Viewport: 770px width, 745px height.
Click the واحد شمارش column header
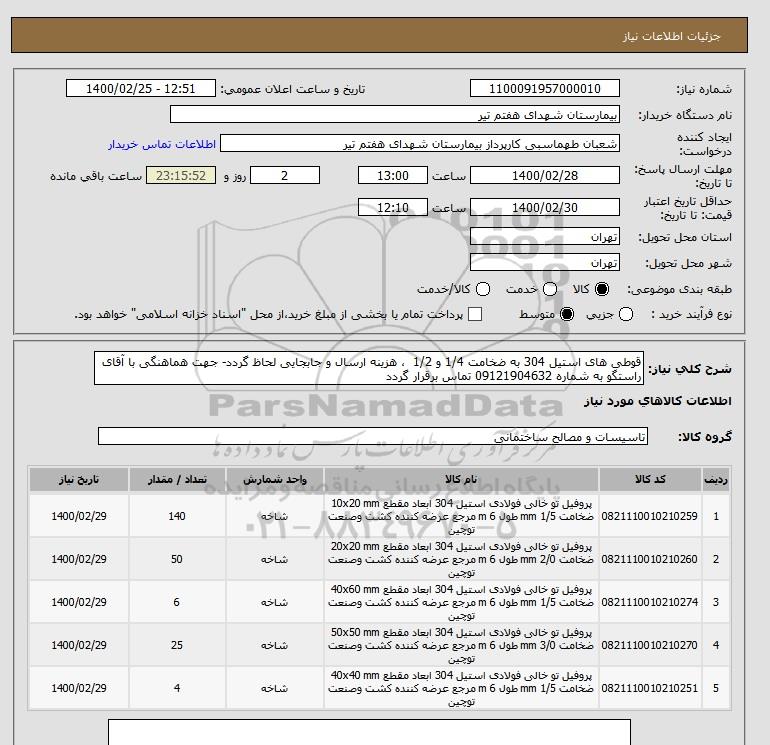tap(275, 480)
